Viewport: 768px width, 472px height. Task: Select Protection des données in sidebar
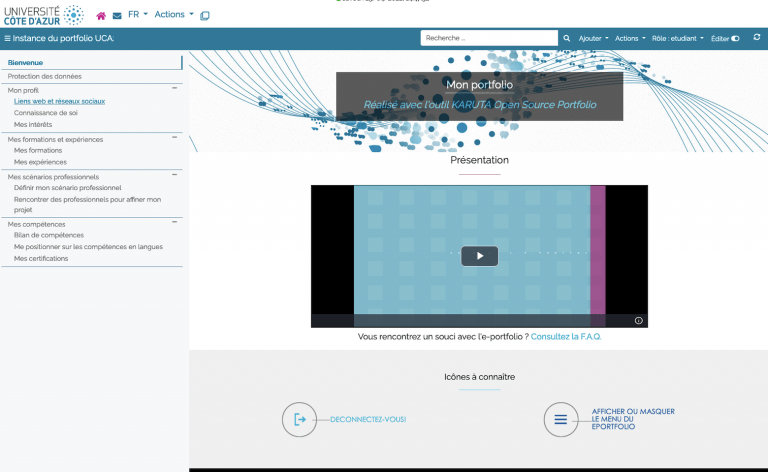point(45,76)
